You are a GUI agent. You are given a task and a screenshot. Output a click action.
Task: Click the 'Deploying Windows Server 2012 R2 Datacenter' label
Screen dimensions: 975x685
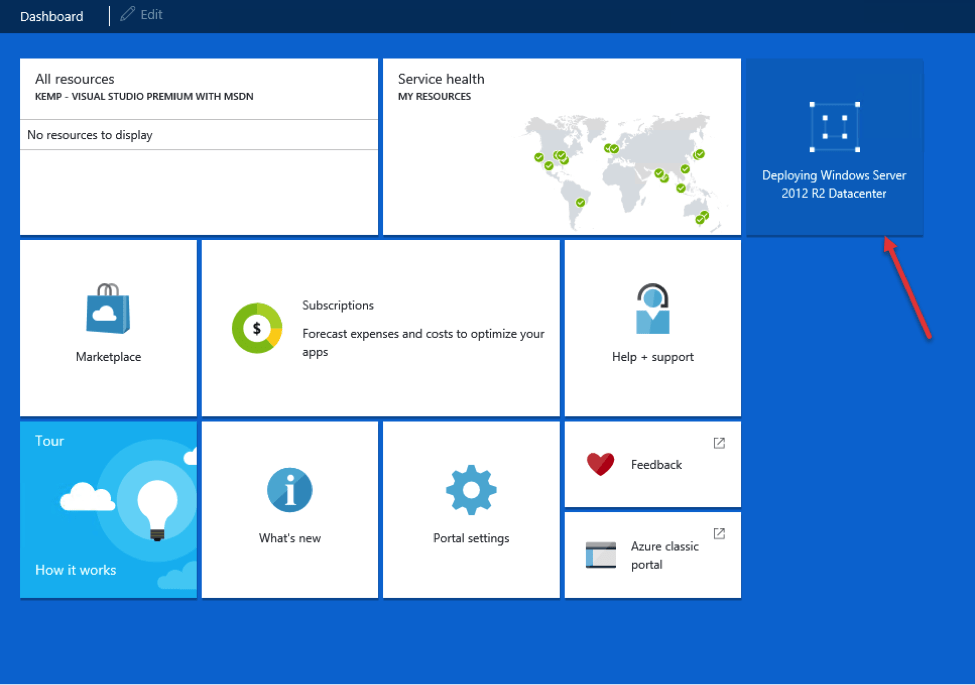tap(834, 184)
